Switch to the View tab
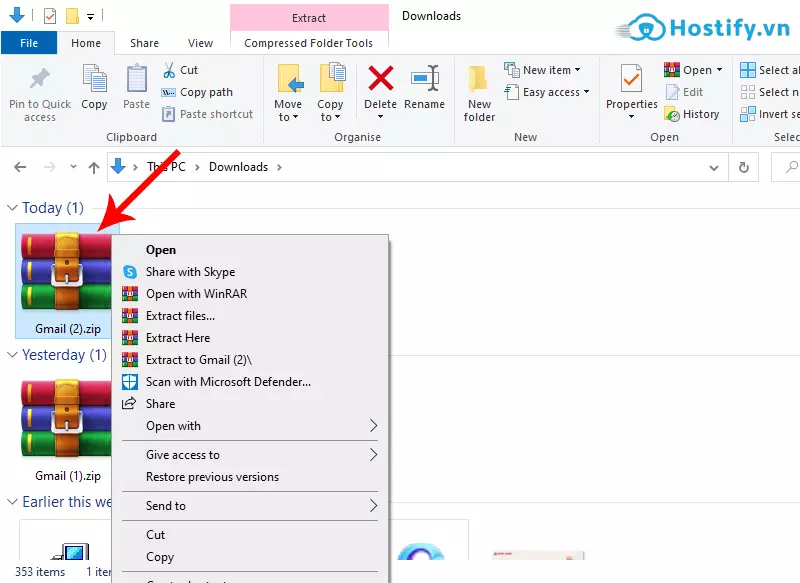800x583 pixels. click(x=201, y=43)
